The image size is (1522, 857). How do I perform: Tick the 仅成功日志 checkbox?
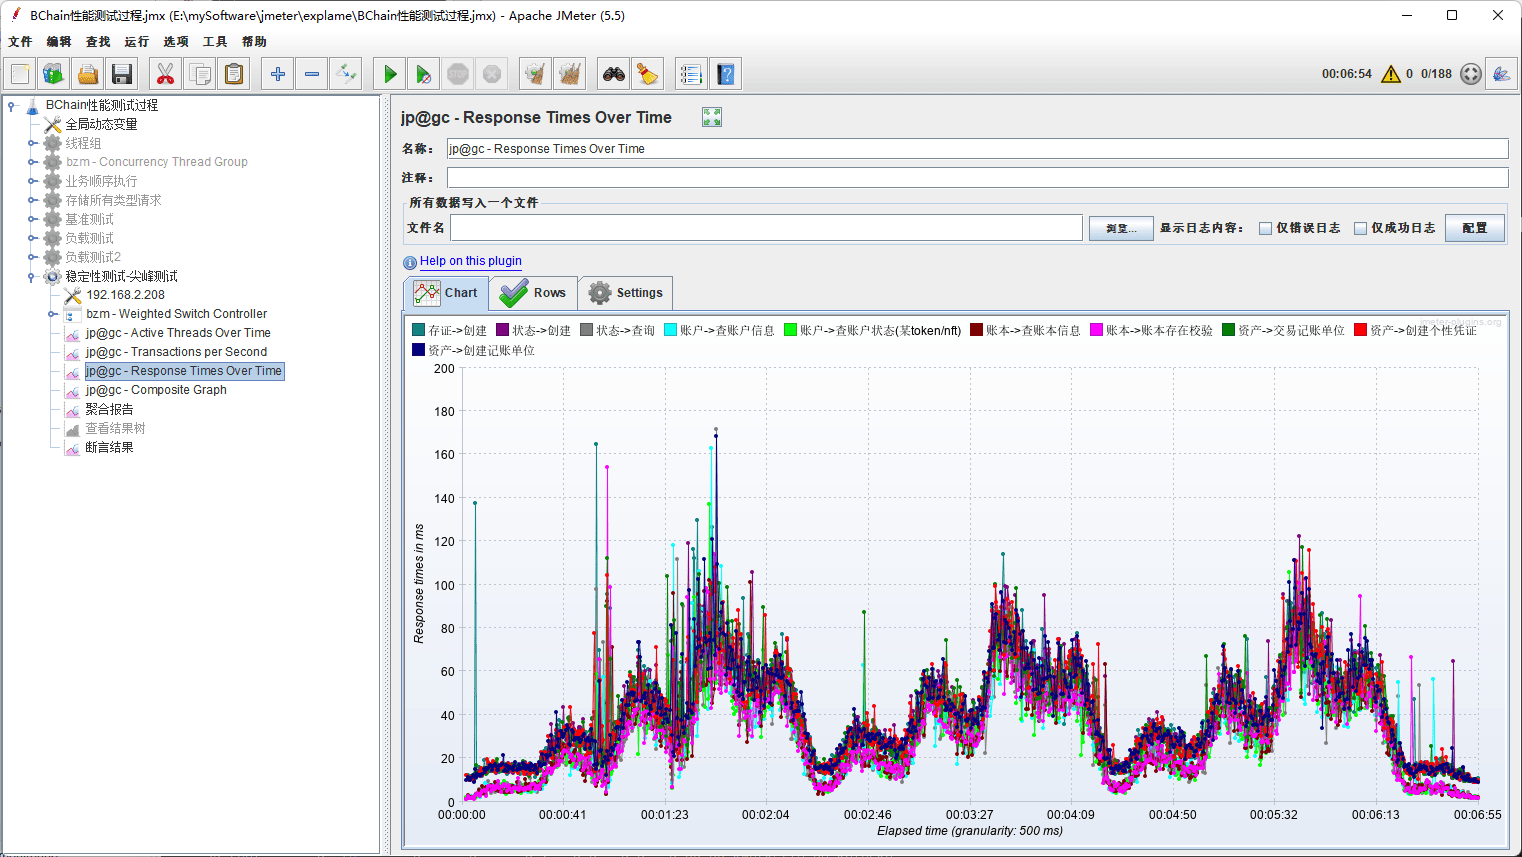point(1360,228)
